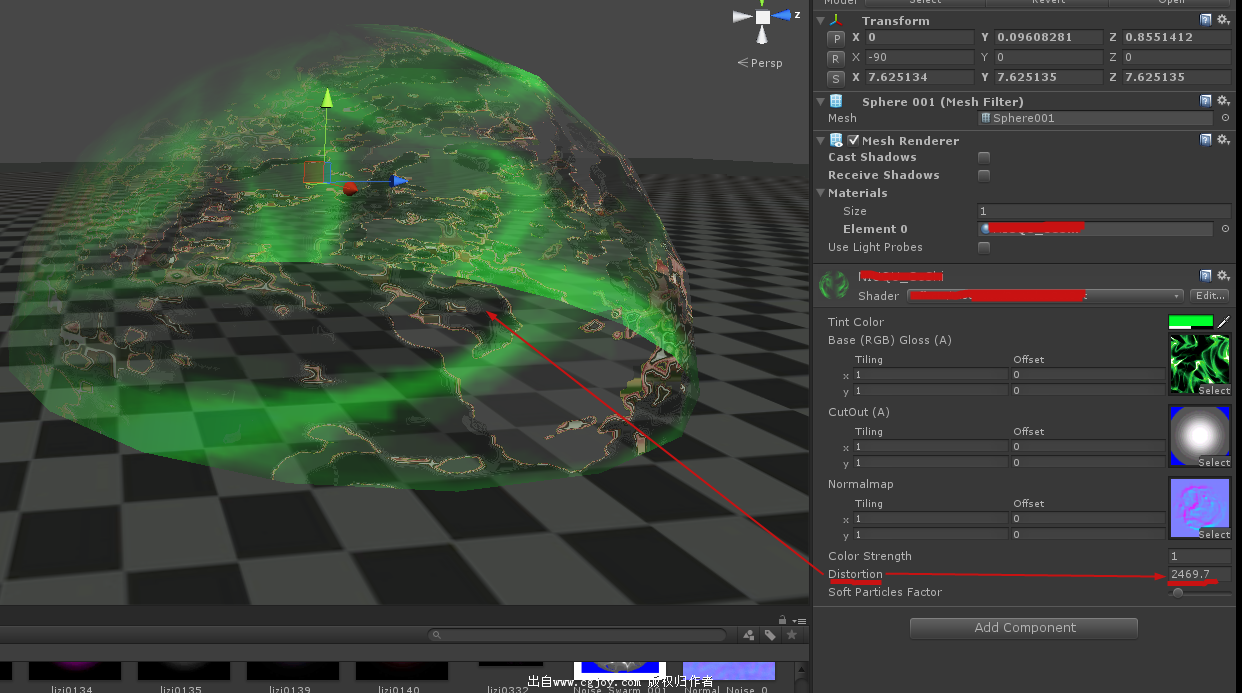Click the Position Y field

point(1047,37)
